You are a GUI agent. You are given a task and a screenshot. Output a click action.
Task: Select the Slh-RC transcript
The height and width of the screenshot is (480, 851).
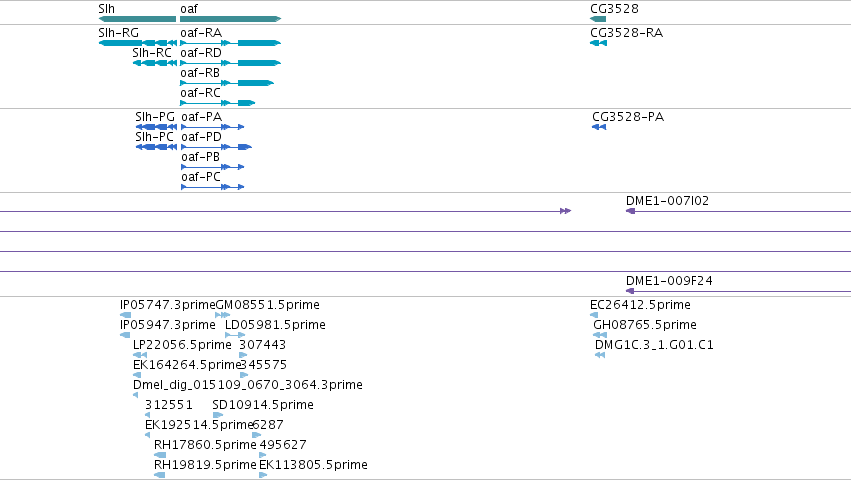point(155,63)
